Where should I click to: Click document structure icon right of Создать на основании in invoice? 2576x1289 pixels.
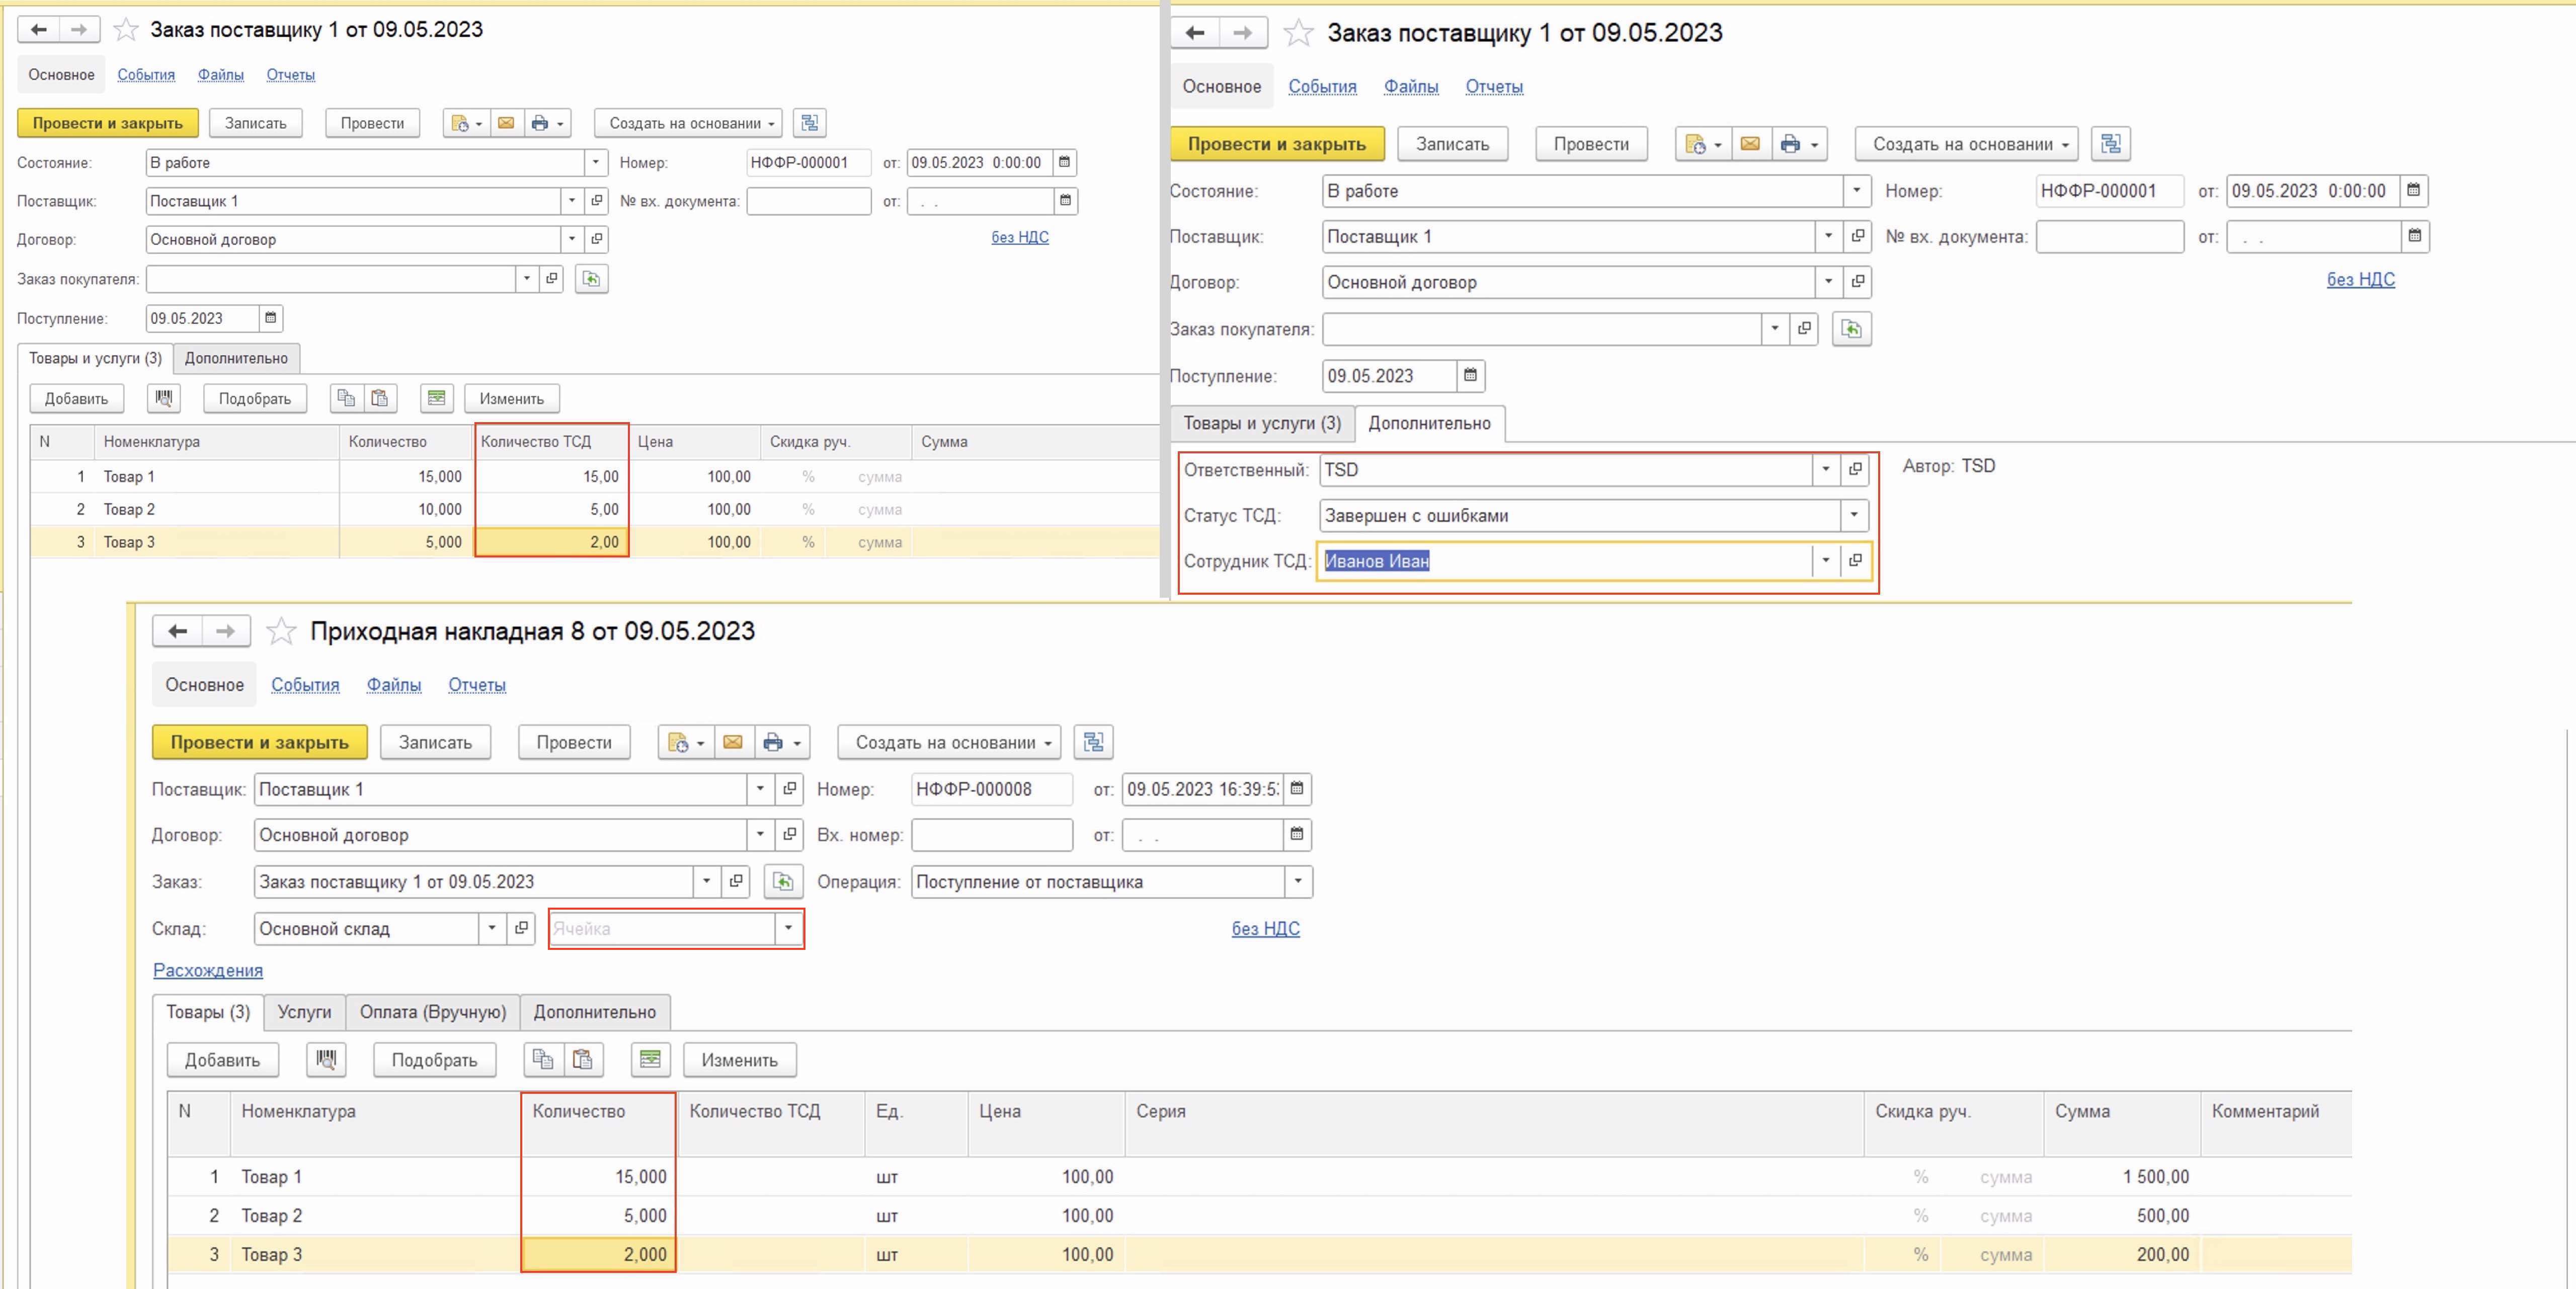[1093, 742]
